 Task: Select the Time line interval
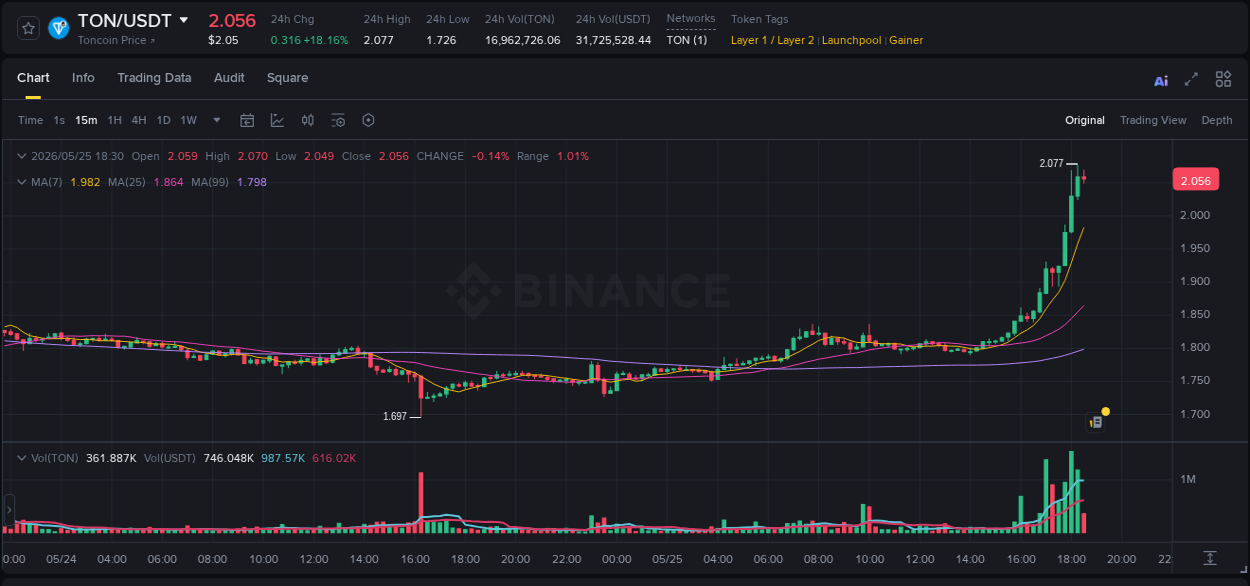[x=30, y=120]
